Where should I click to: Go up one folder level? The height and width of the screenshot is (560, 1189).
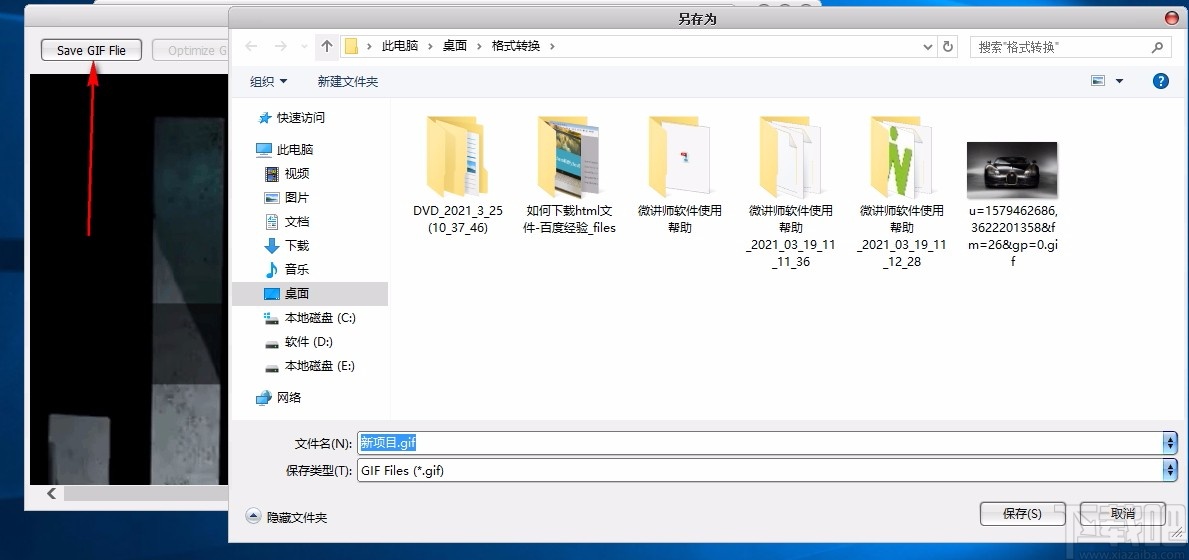click(x=327, y=46)
